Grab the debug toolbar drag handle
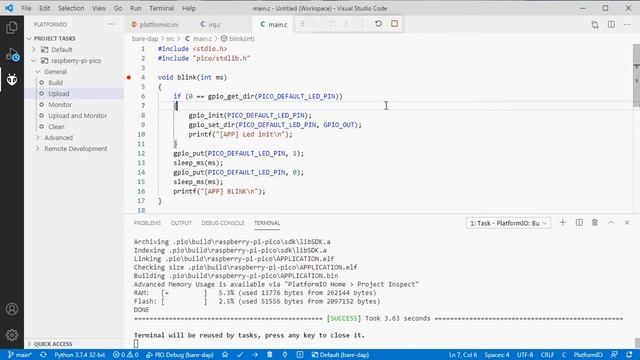This screenshot has width=640, height=360. [302, 24]
